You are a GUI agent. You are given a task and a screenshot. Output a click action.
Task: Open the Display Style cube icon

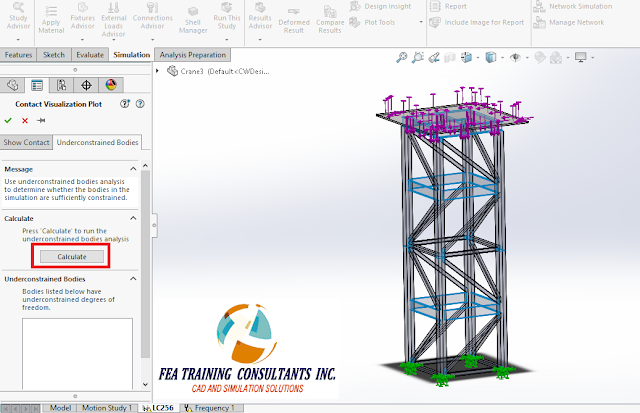point(491,57)
